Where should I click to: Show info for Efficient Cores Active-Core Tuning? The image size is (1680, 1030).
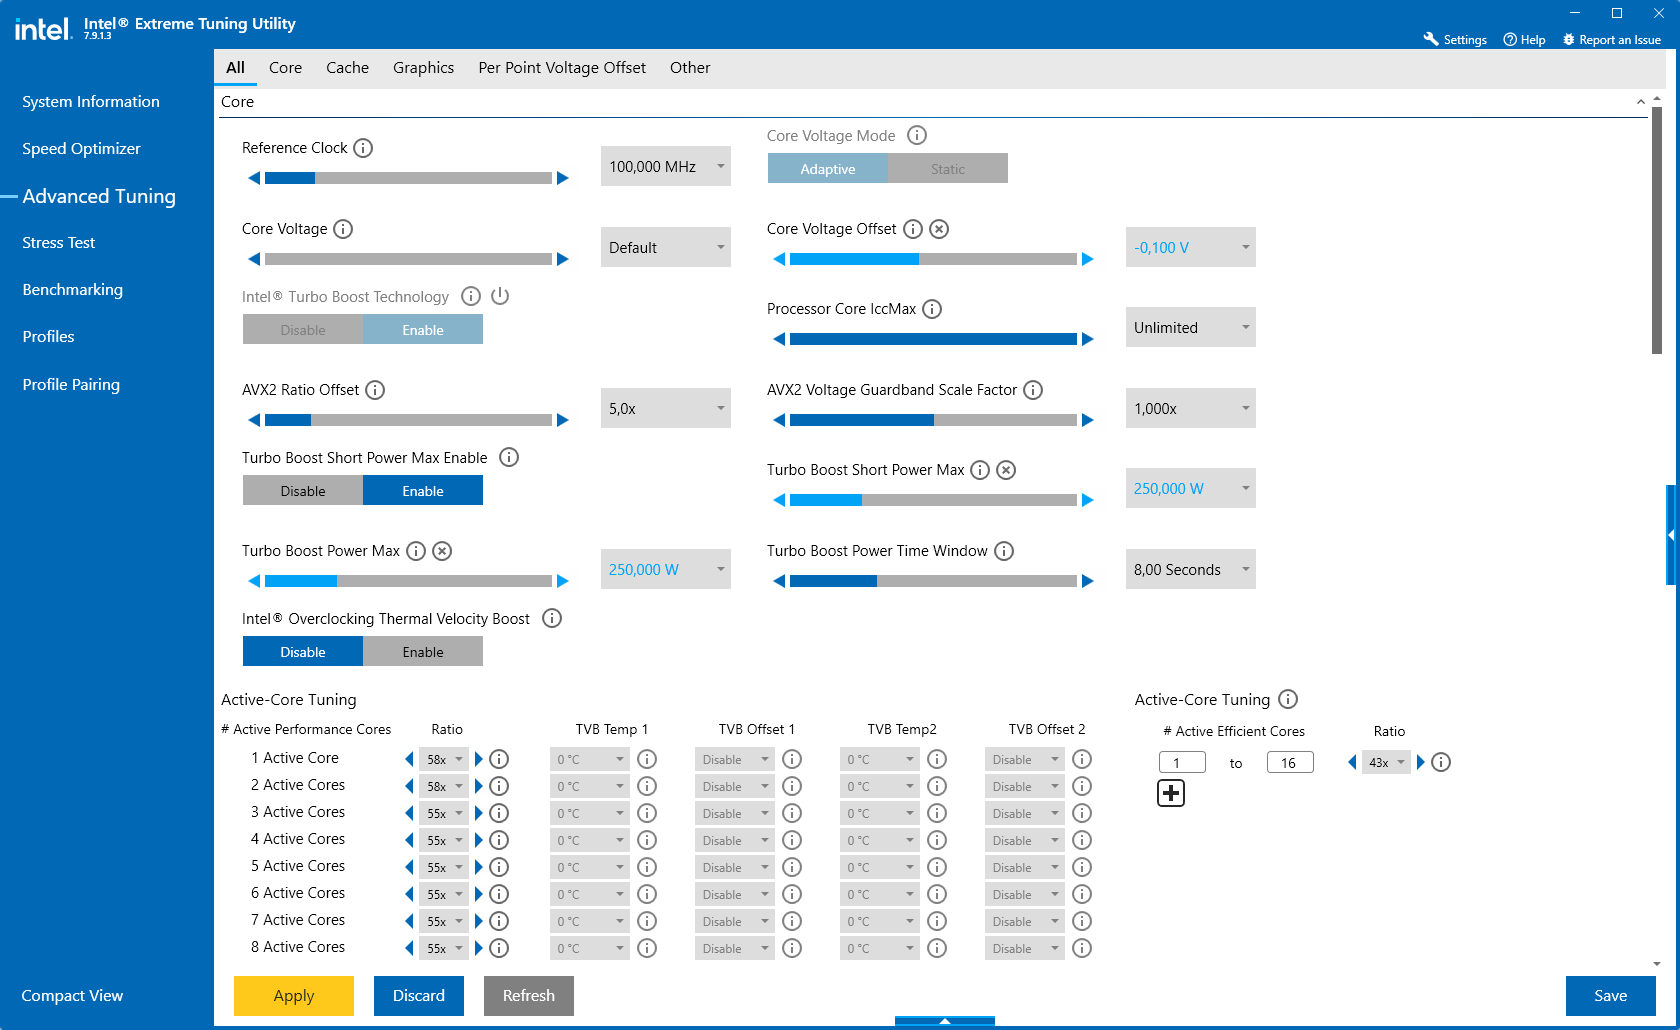1288,699
